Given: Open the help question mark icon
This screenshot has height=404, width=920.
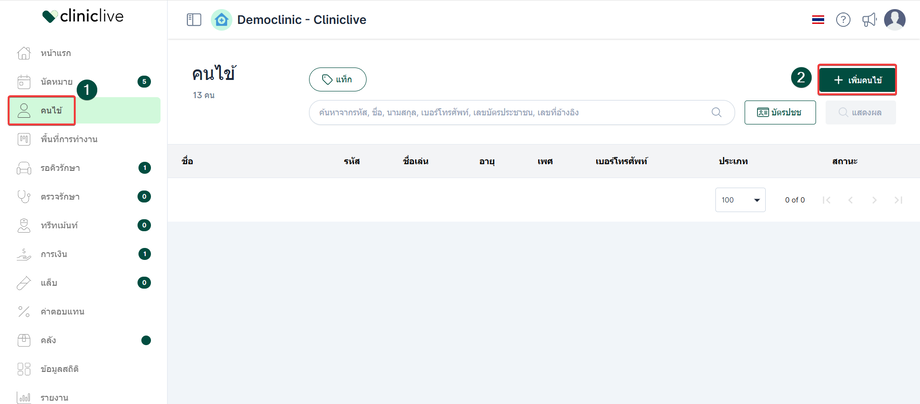Looking at the screenshot, I should 843,20.
